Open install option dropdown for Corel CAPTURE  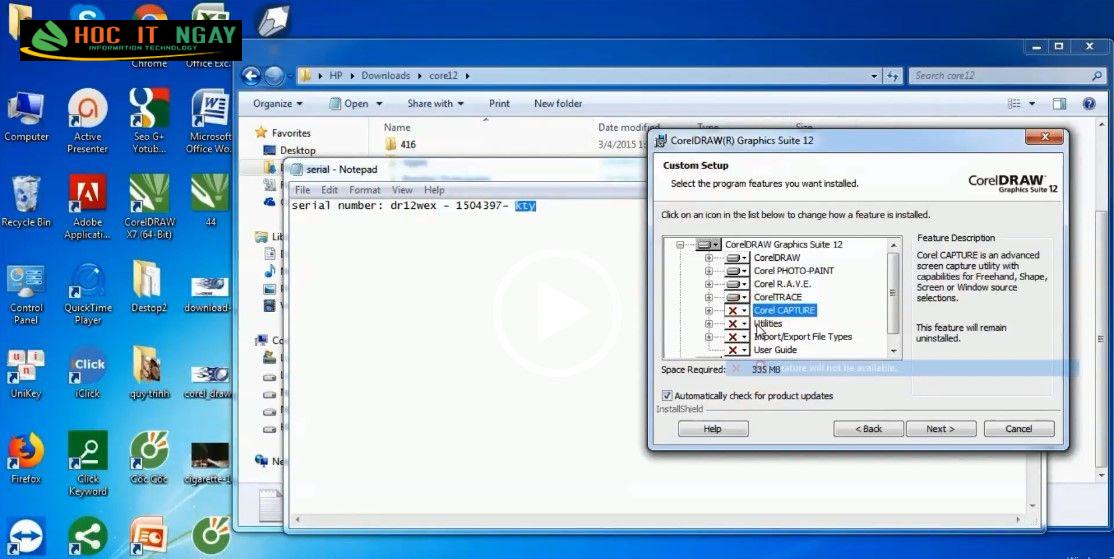pyautogui.click(x=736, y=310)
